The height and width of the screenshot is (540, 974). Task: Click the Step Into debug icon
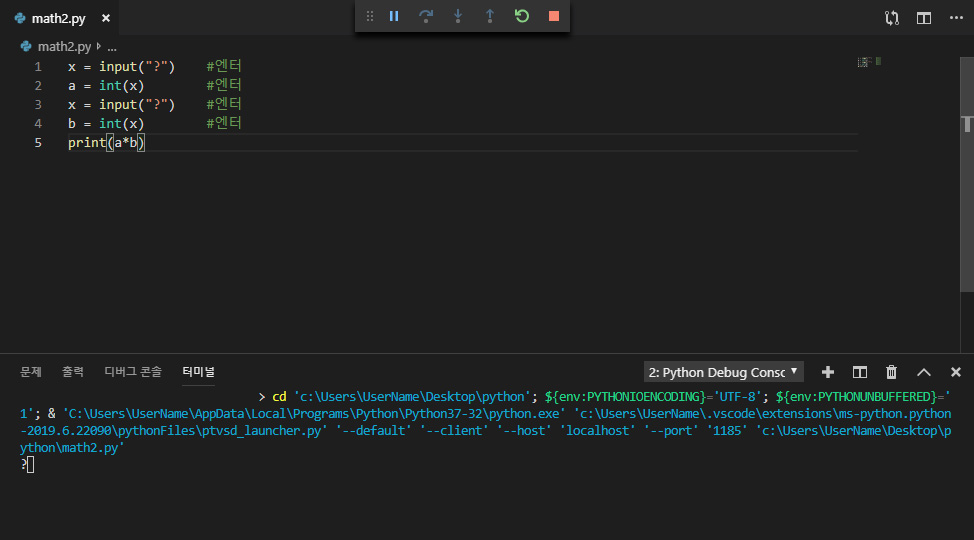(x=458, y=16)
